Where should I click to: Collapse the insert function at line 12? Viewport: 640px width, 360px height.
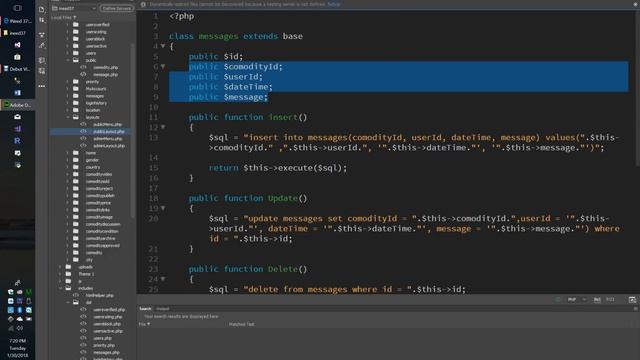[163, 127]
